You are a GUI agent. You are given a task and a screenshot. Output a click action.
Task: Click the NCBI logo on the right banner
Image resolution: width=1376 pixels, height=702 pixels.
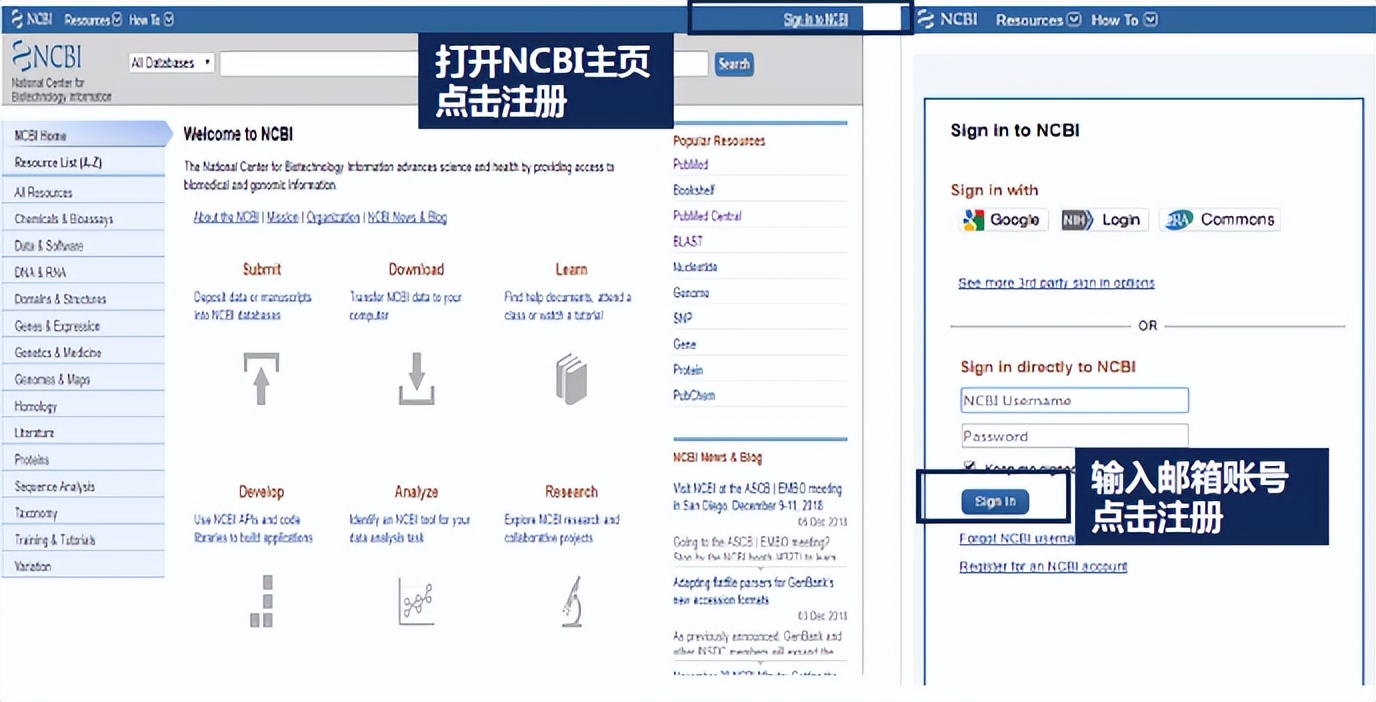click(948, 18)
